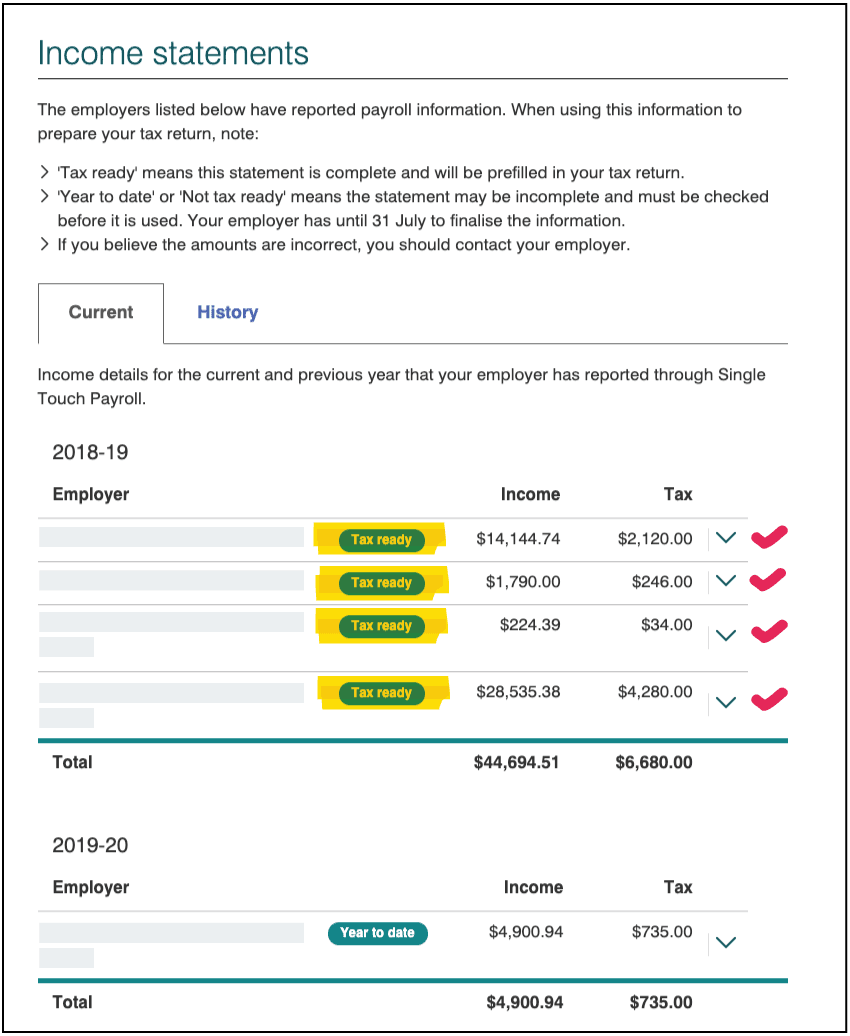Click Tax ready badge beside $1,790.00
This screenshot has width=850, height=1036.
[382, 583]
